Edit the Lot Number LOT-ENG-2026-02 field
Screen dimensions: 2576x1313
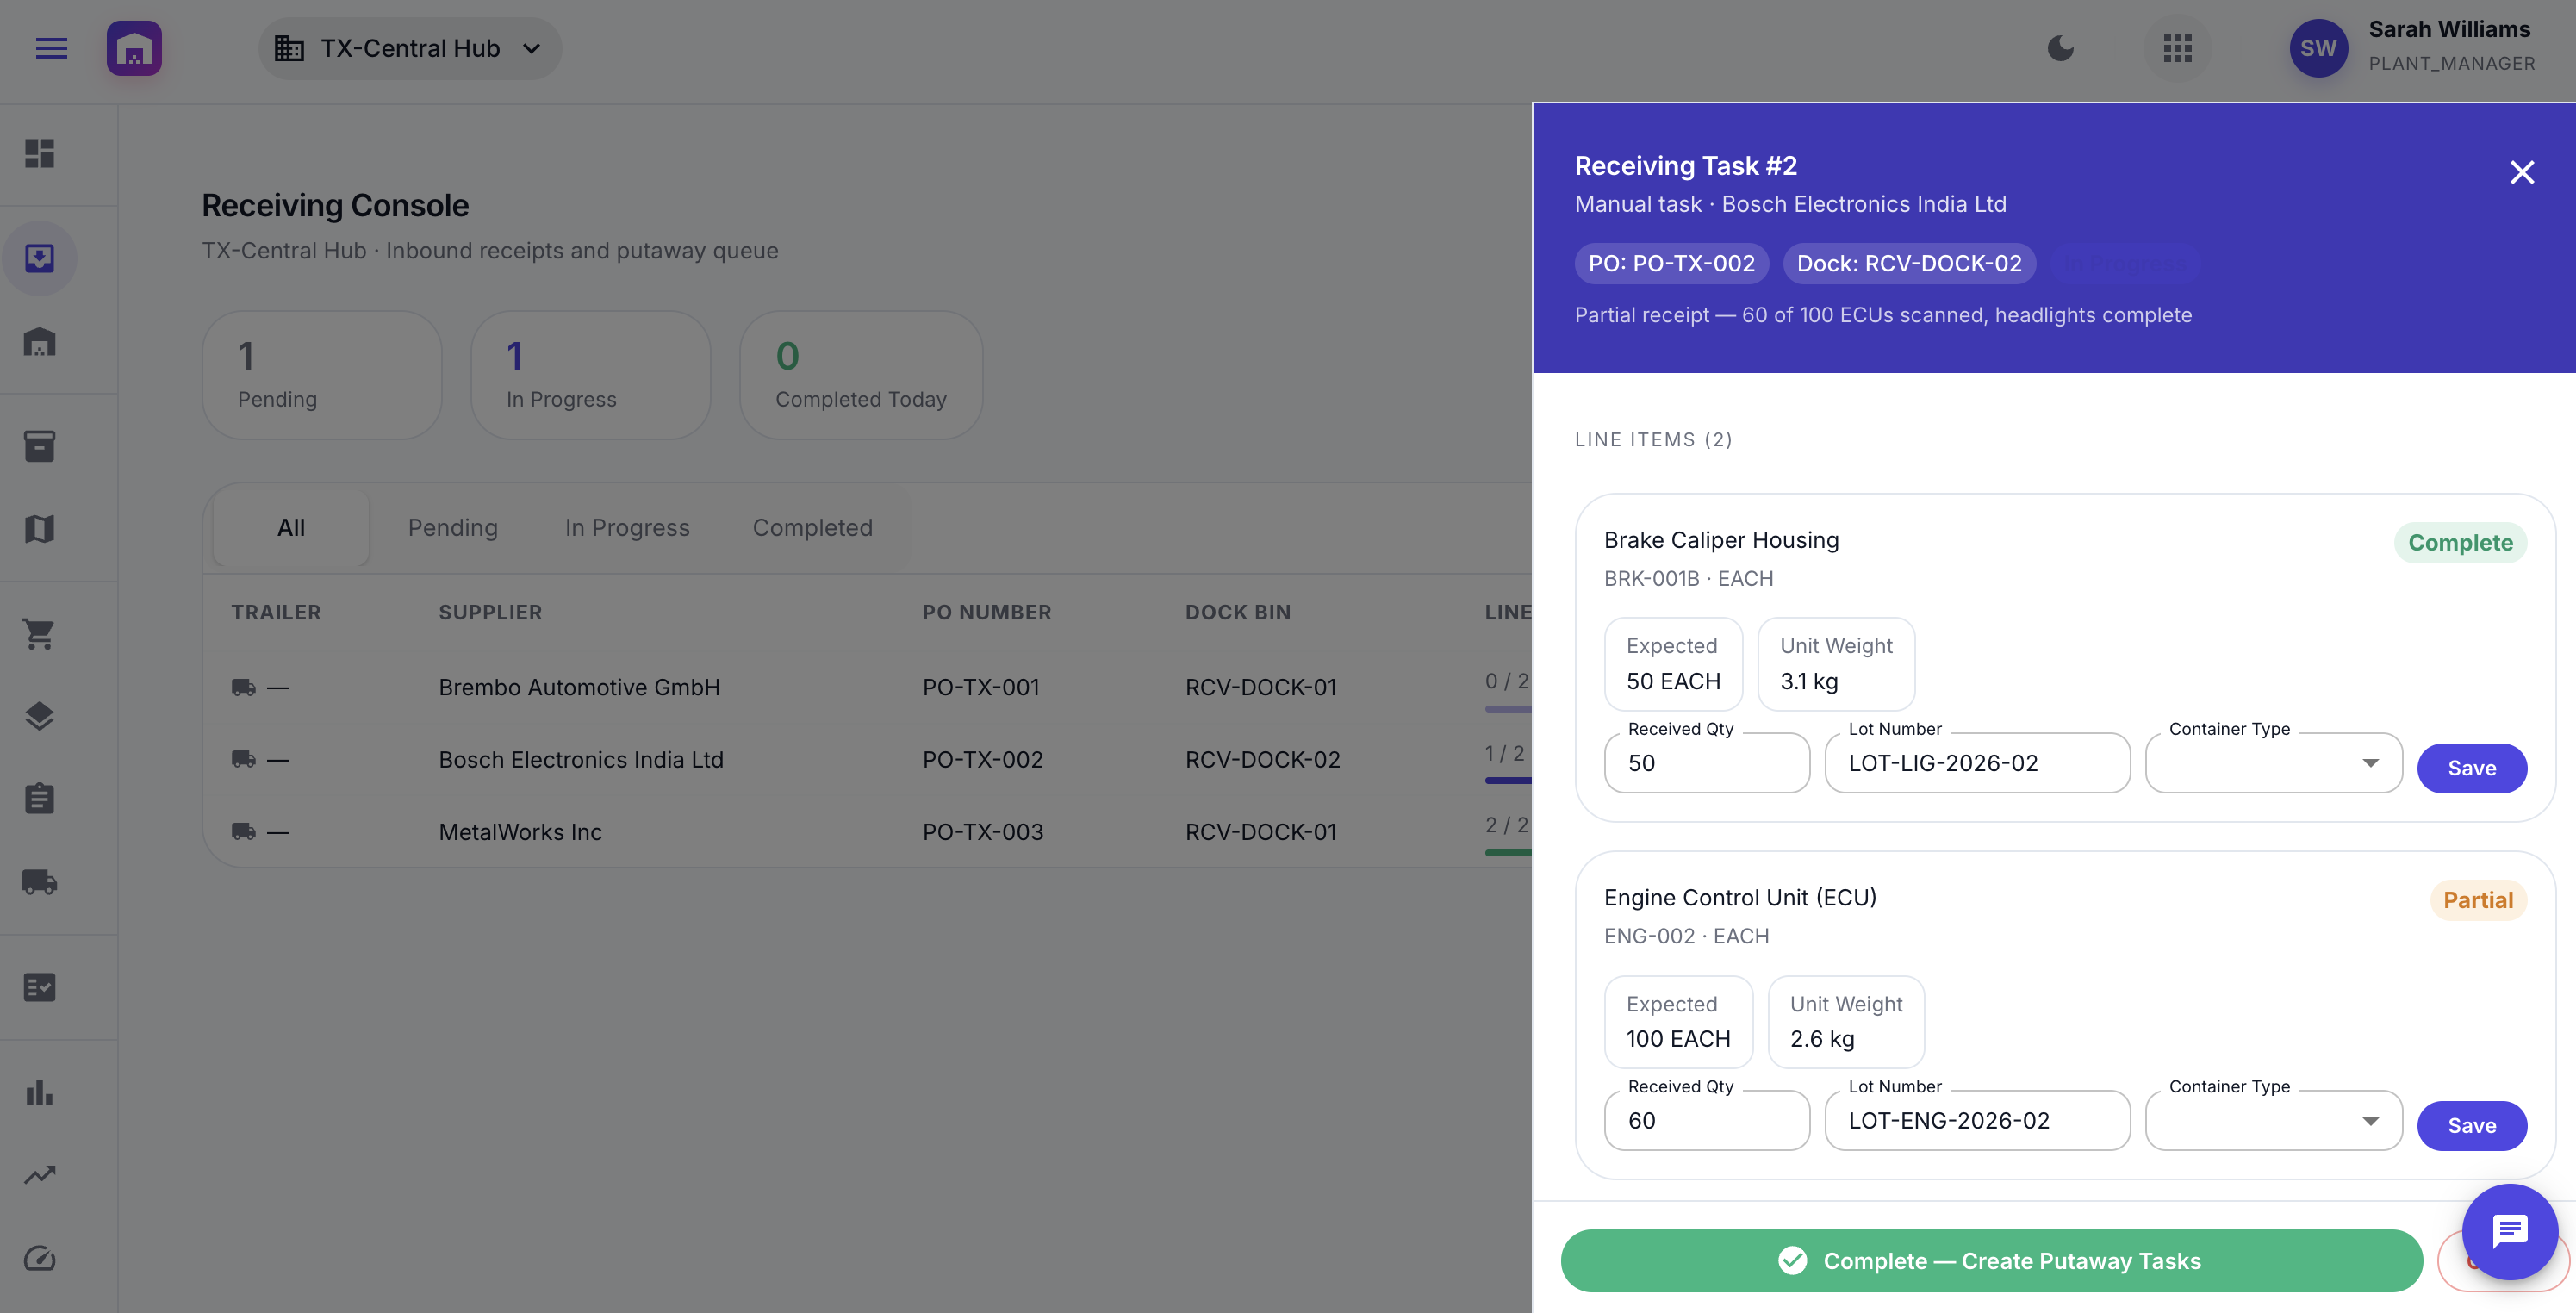pos(1977,1120)
